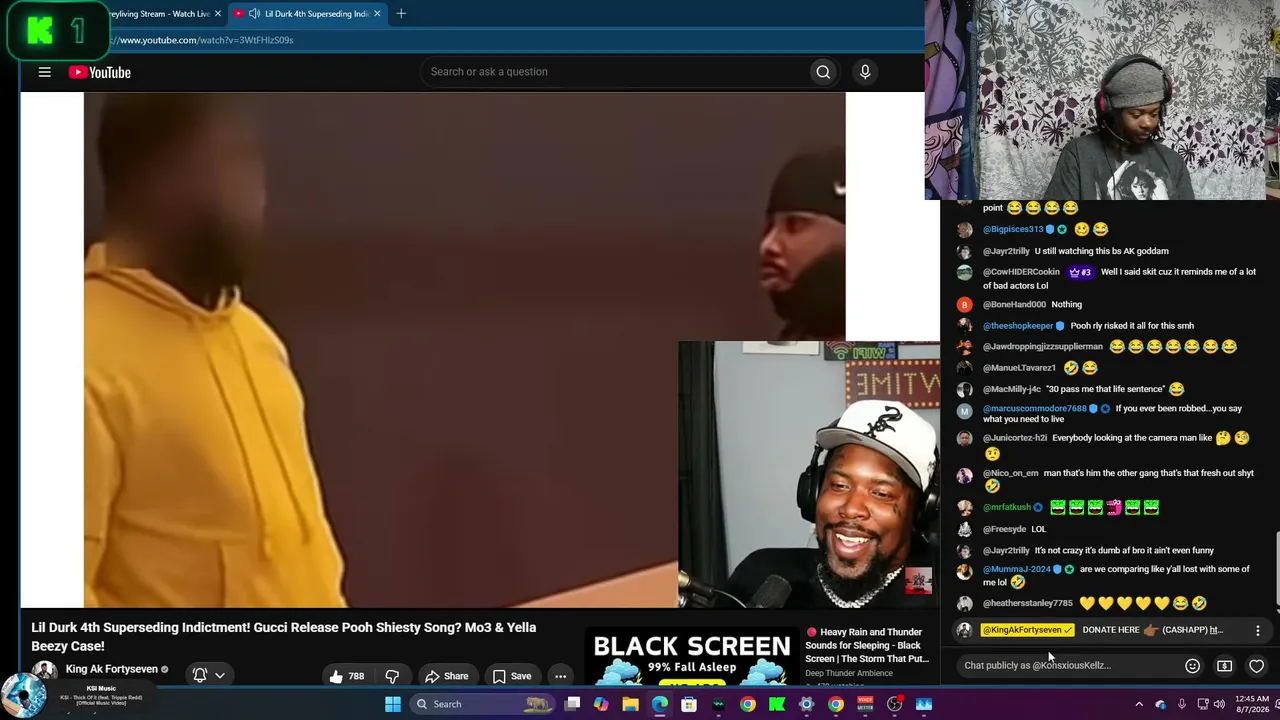Open Copilot from the taskbar
Screen dimensions: 1280x720
click(x=601, y=704)
